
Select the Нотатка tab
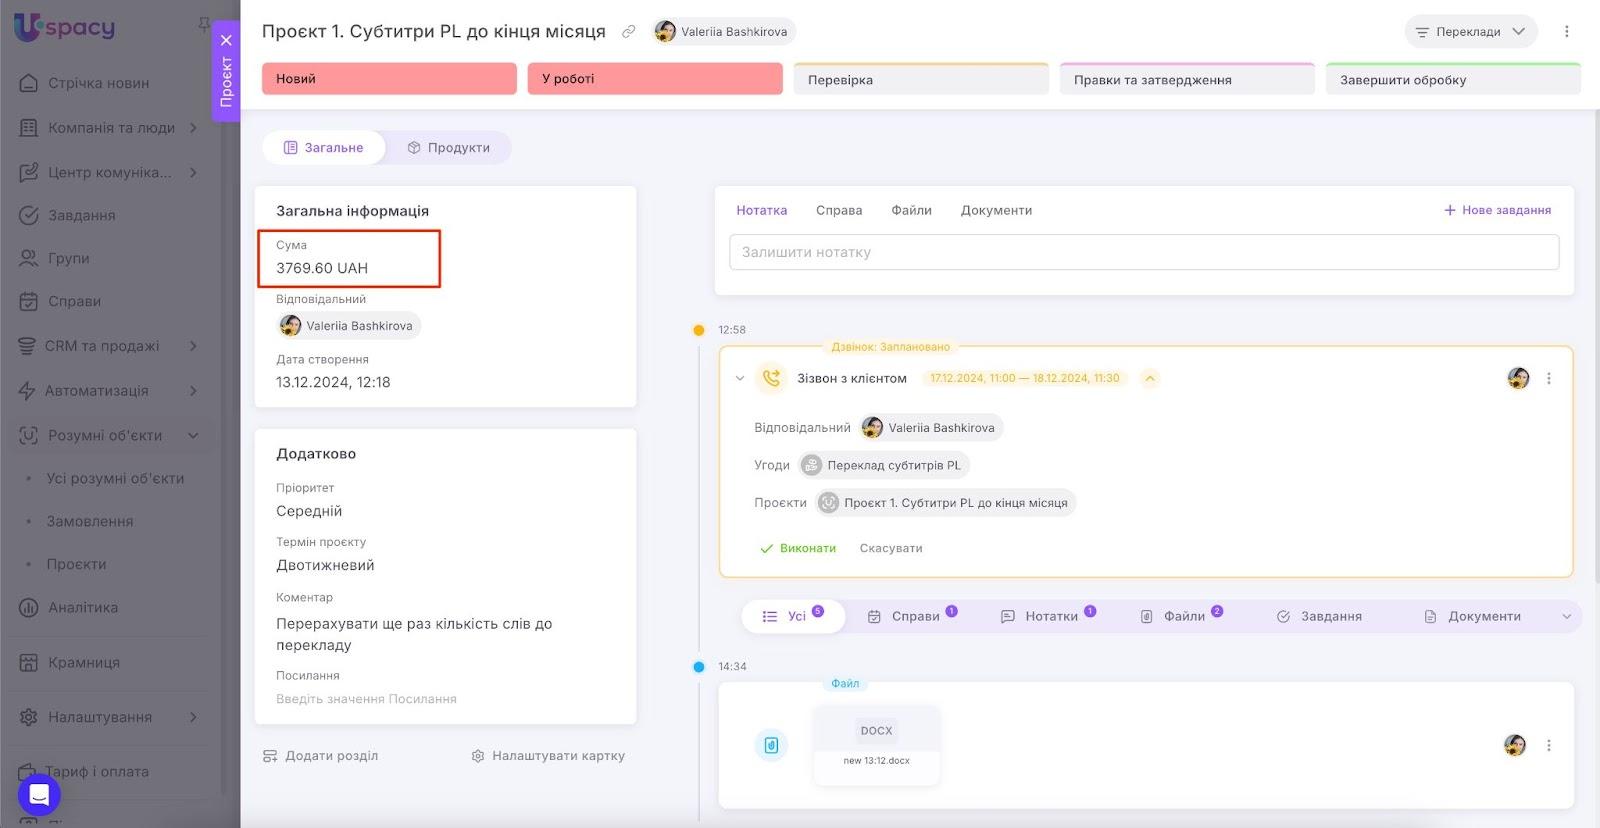click(x=762, y=210)
